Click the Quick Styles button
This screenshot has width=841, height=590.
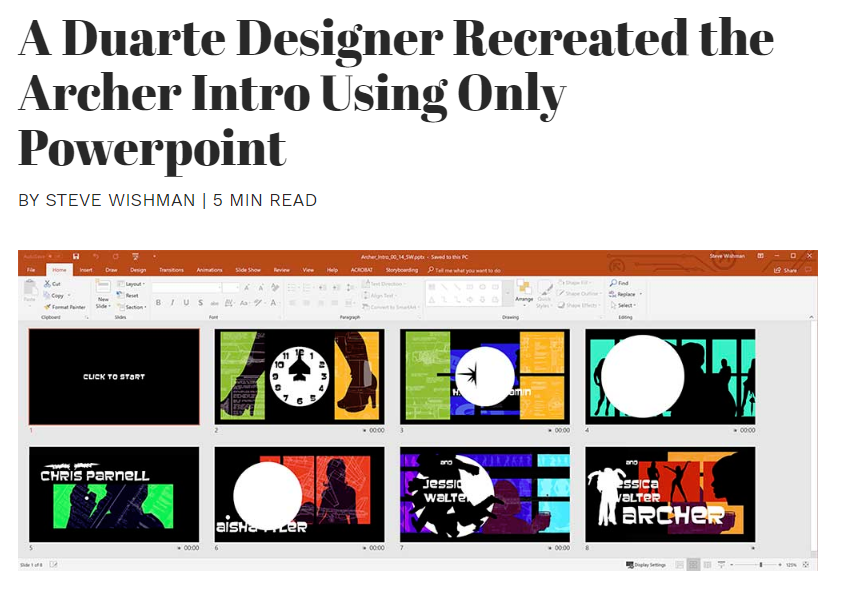point(544,294)
